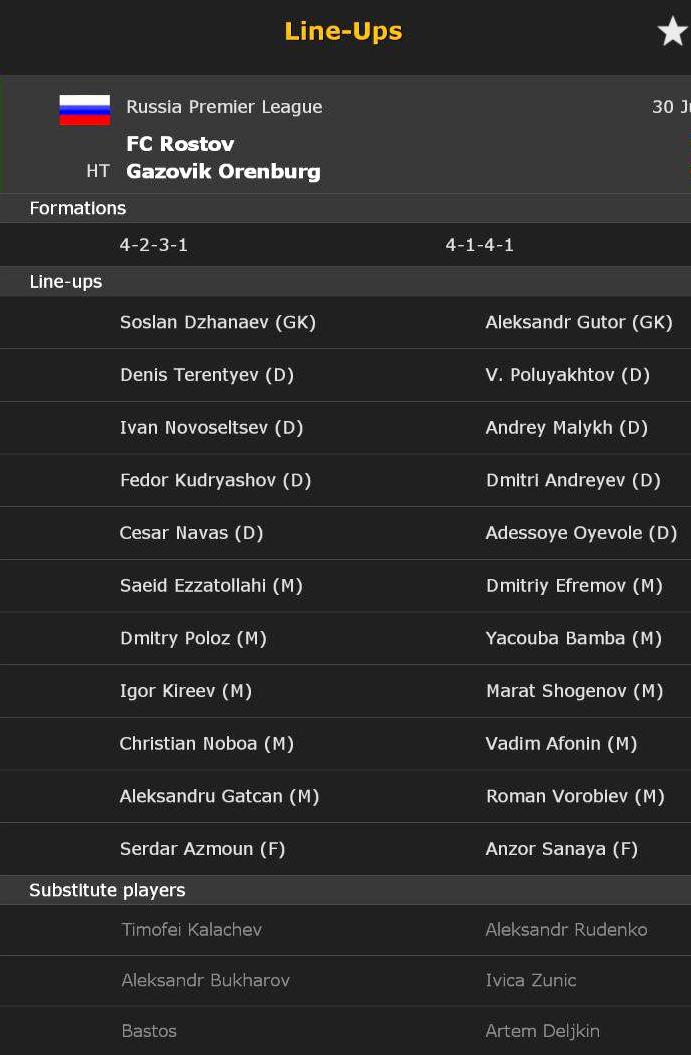This screenshot has width=691, height=1055.
Task: Choose defender Adessoye Oyevole
Action: 581,533
